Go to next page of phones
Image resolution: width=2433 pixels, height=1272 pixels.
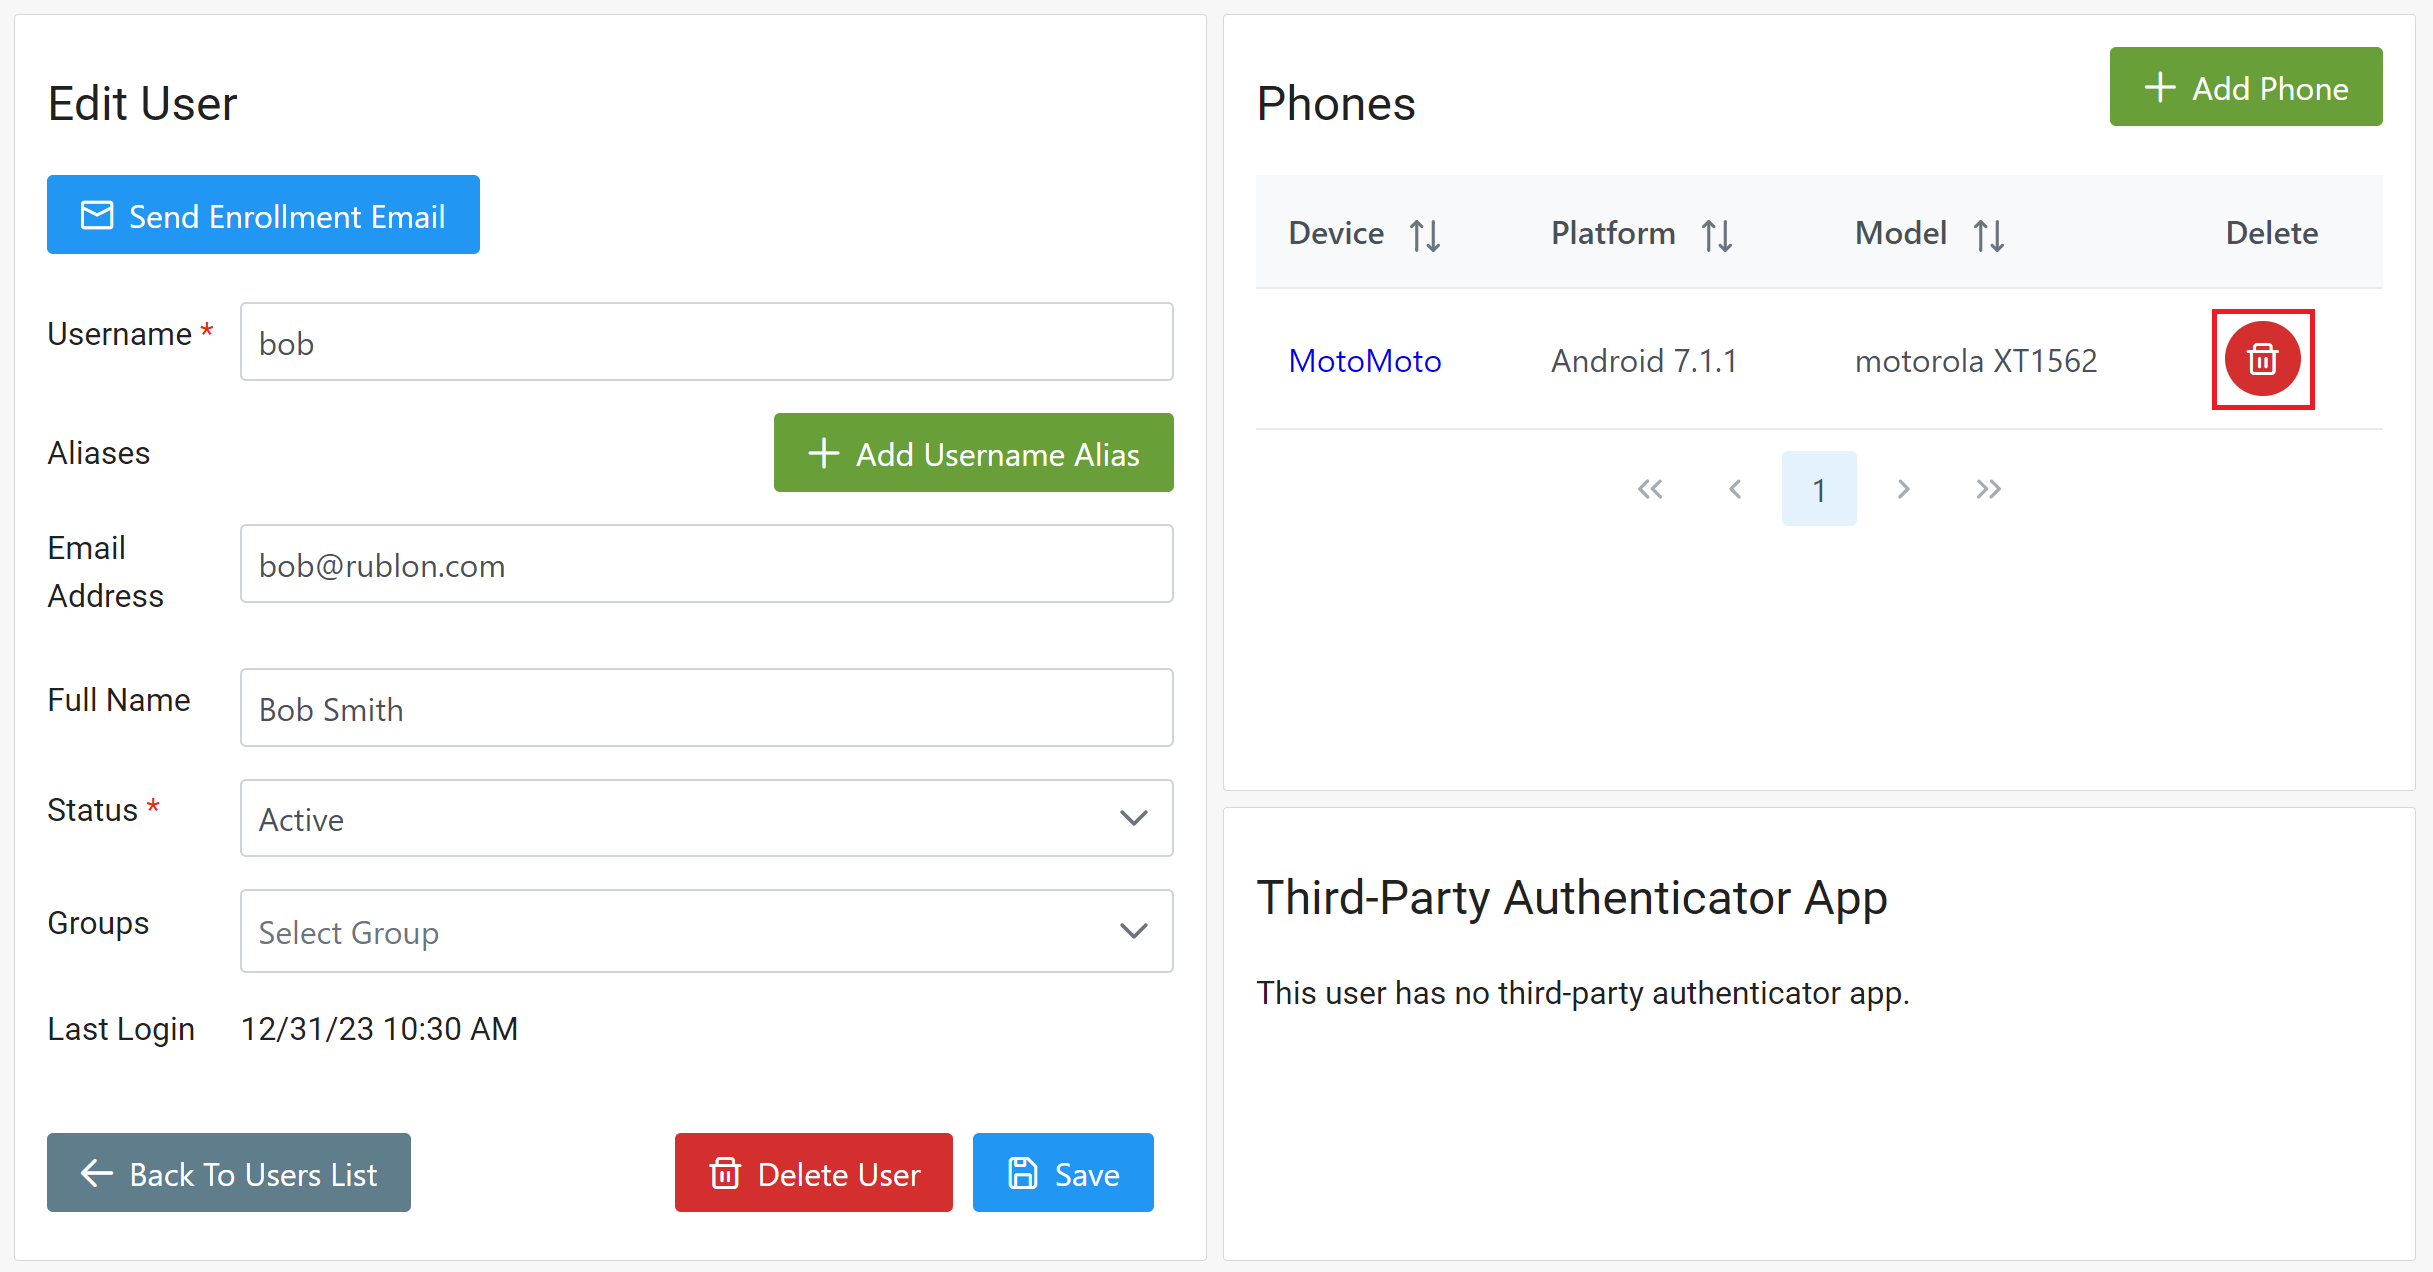(1903, 489)
